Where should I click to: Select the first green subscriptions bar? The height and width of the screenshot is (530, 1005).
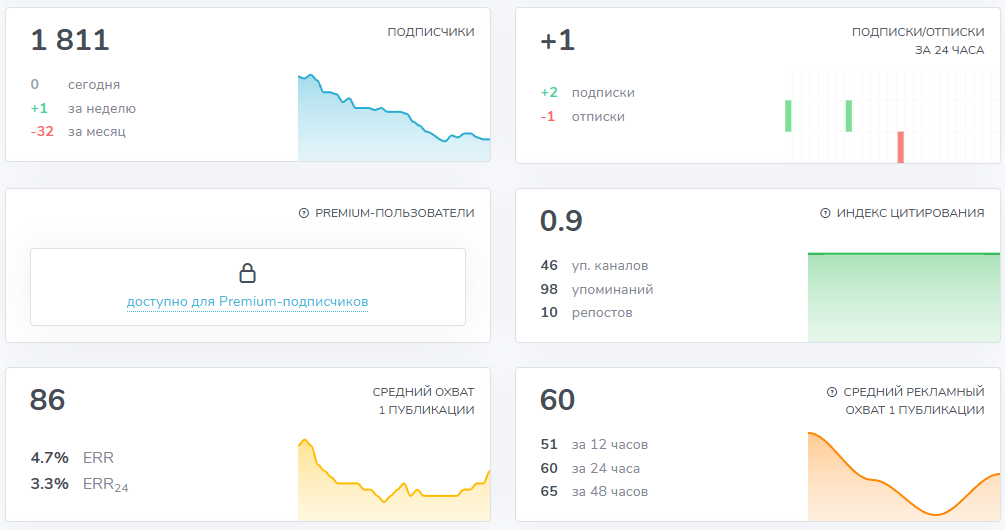788,116
